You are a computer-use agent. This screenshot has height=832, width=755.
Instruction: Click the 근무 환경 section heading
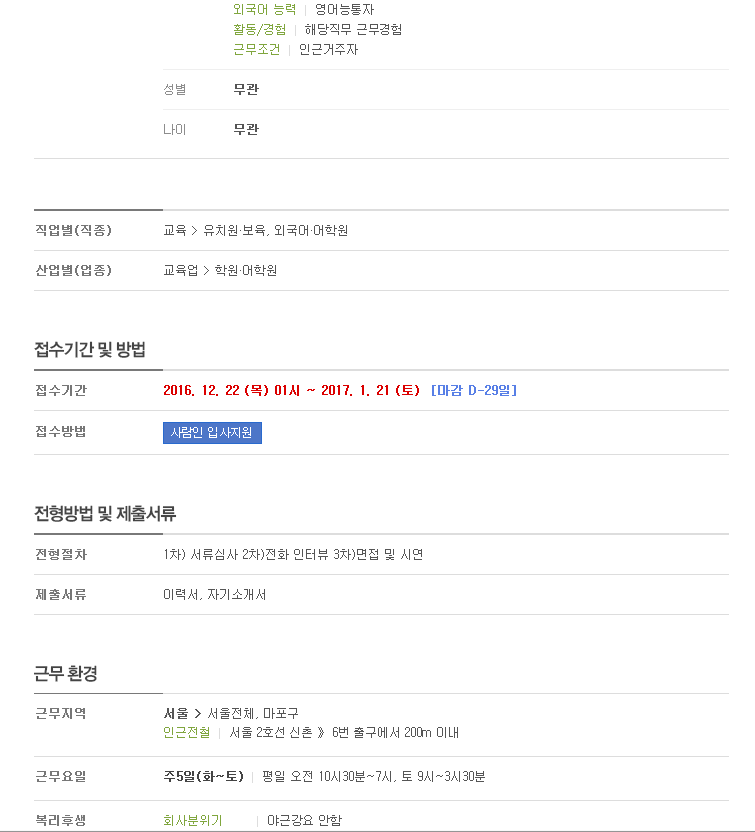pyautogui.click(x=66, y=674)
